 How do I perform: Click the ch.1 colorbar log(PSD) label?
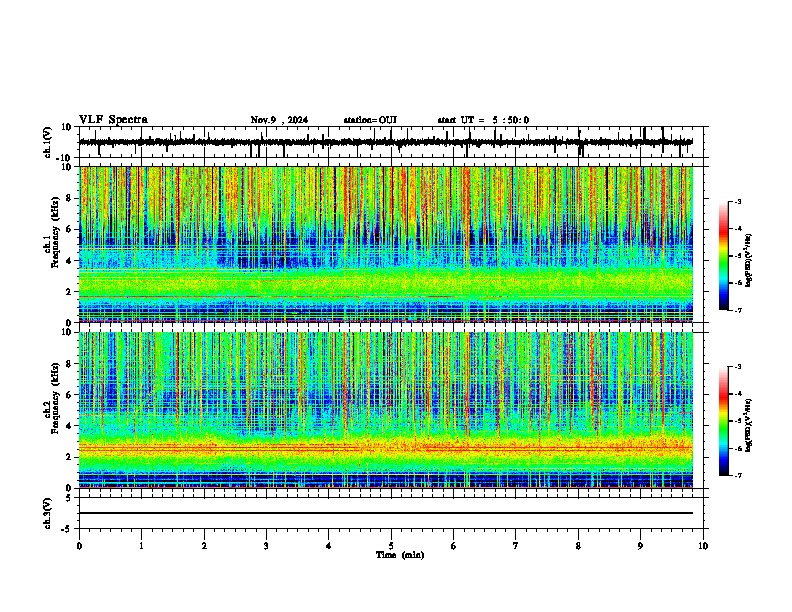tap(748, 261)
